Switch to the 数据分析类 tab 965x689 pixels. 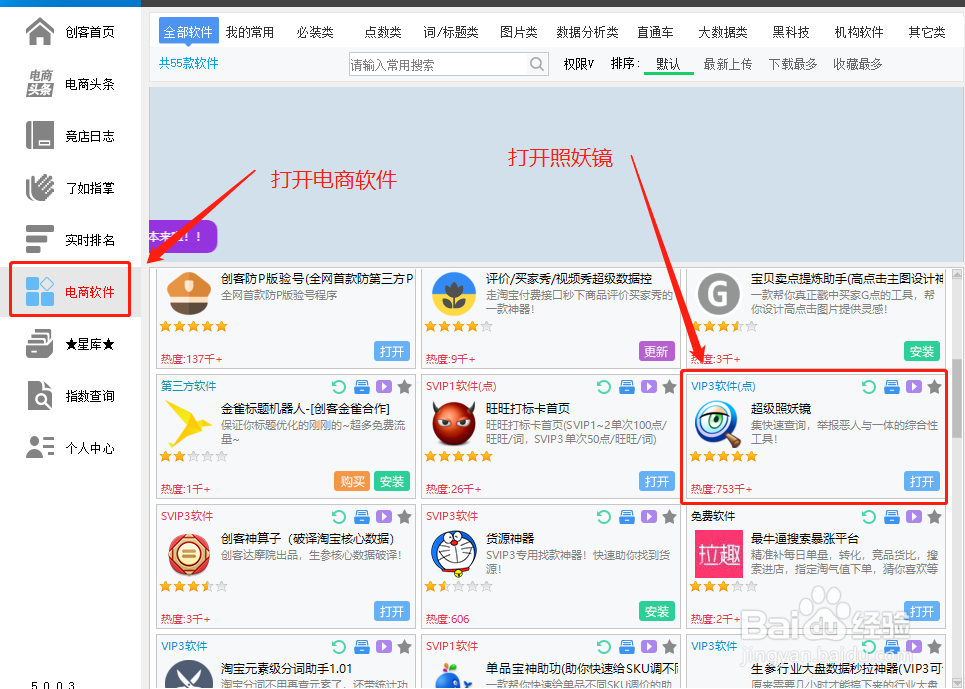[x=587, y=32]
